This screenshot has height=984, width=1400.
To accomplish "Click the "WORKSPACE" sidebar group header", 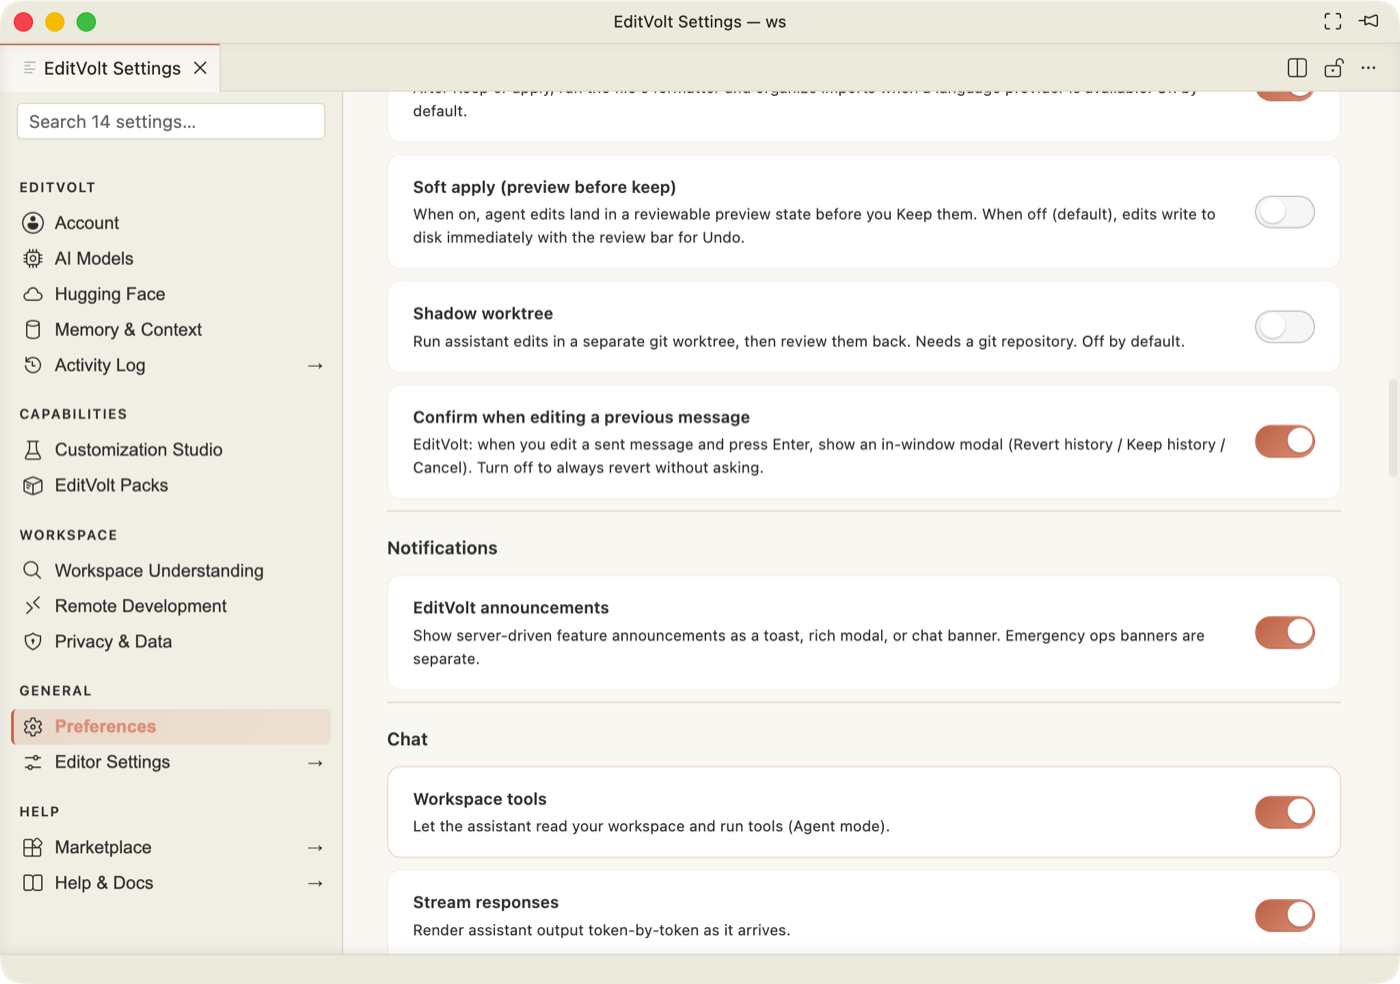I will click(x=68, y=535).
